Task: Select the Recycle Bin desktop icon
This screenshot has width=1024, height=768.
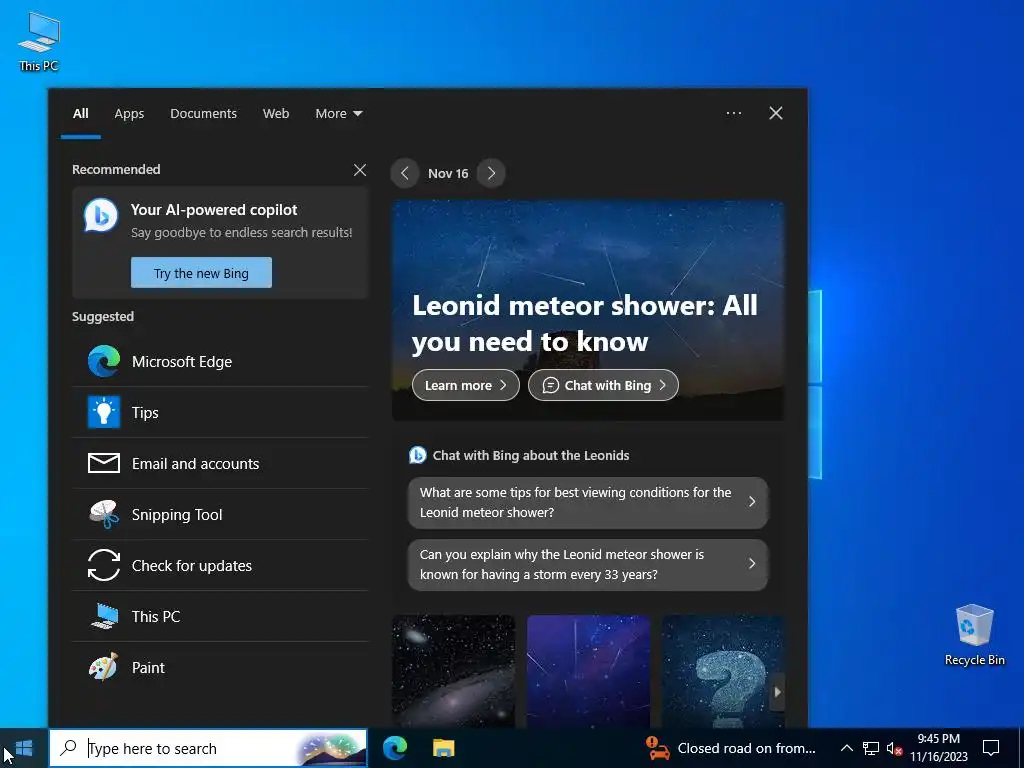Action: coord(974,635)
